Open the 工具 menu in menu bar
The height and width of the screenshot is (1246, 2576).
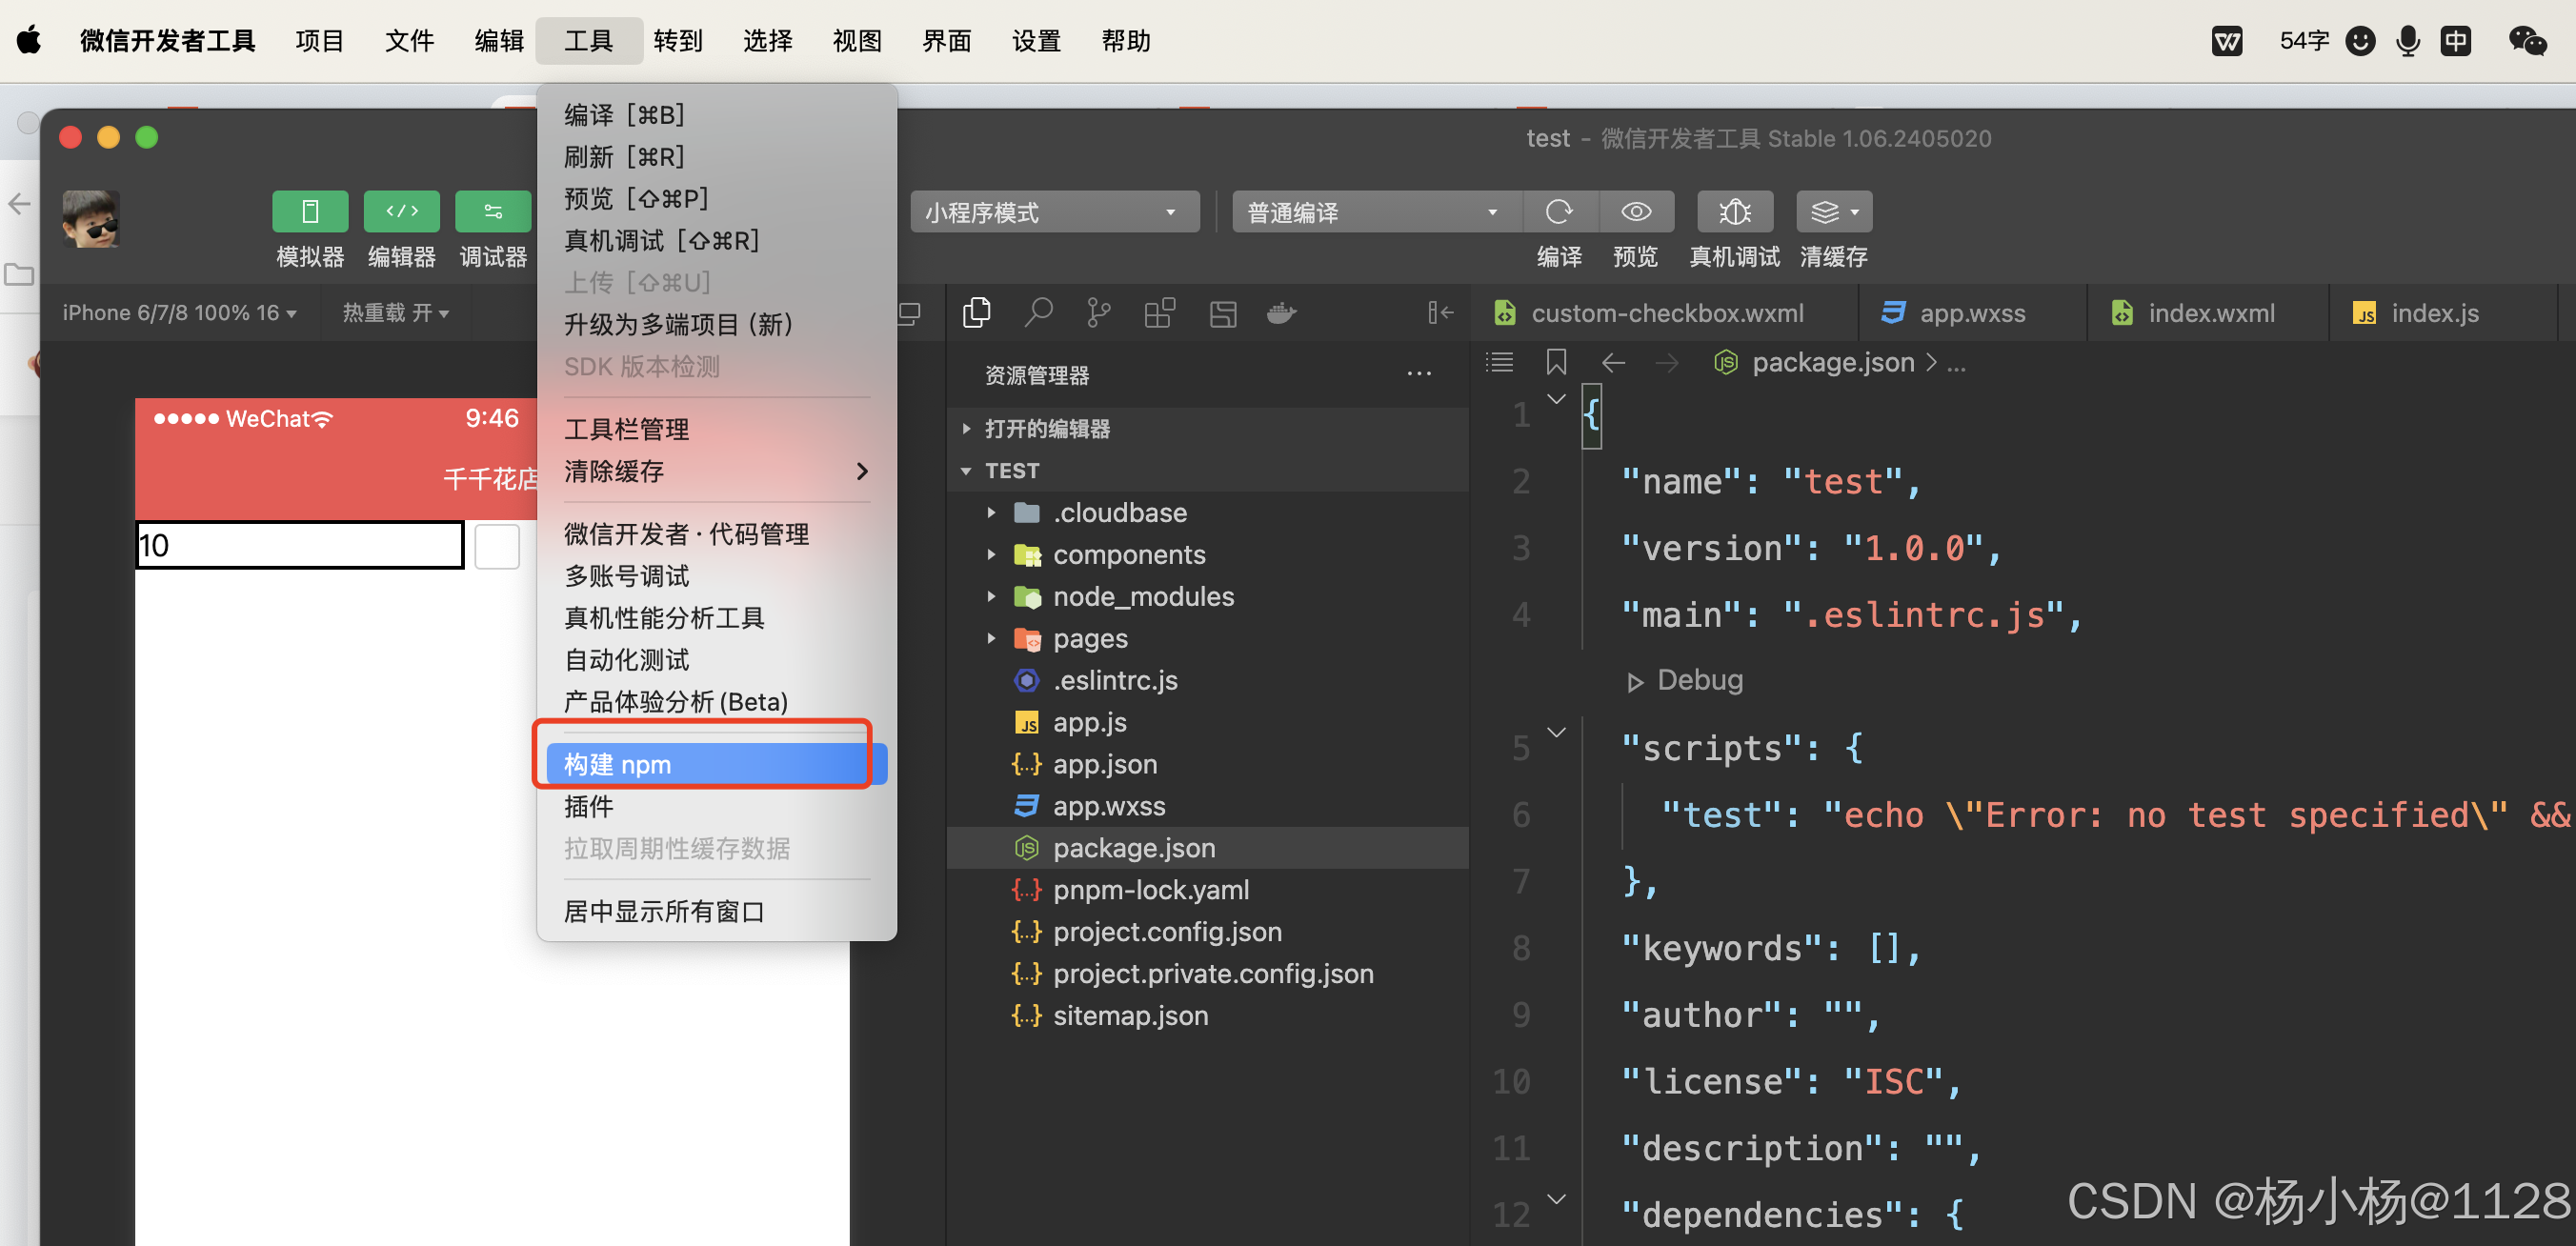point(588,41)
